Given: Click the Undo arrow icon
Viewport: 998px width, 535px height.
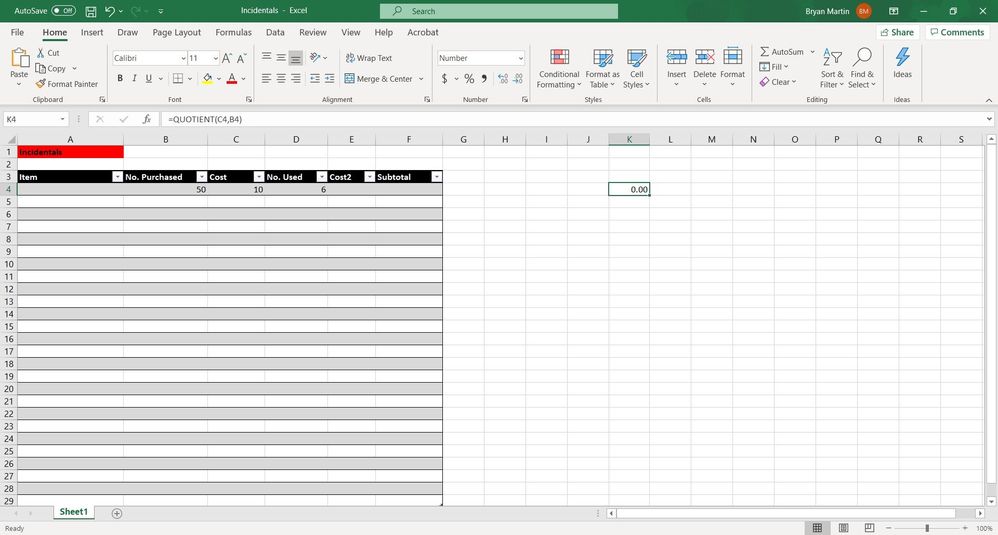Looking at the screenshot, I should click(110, 11).
